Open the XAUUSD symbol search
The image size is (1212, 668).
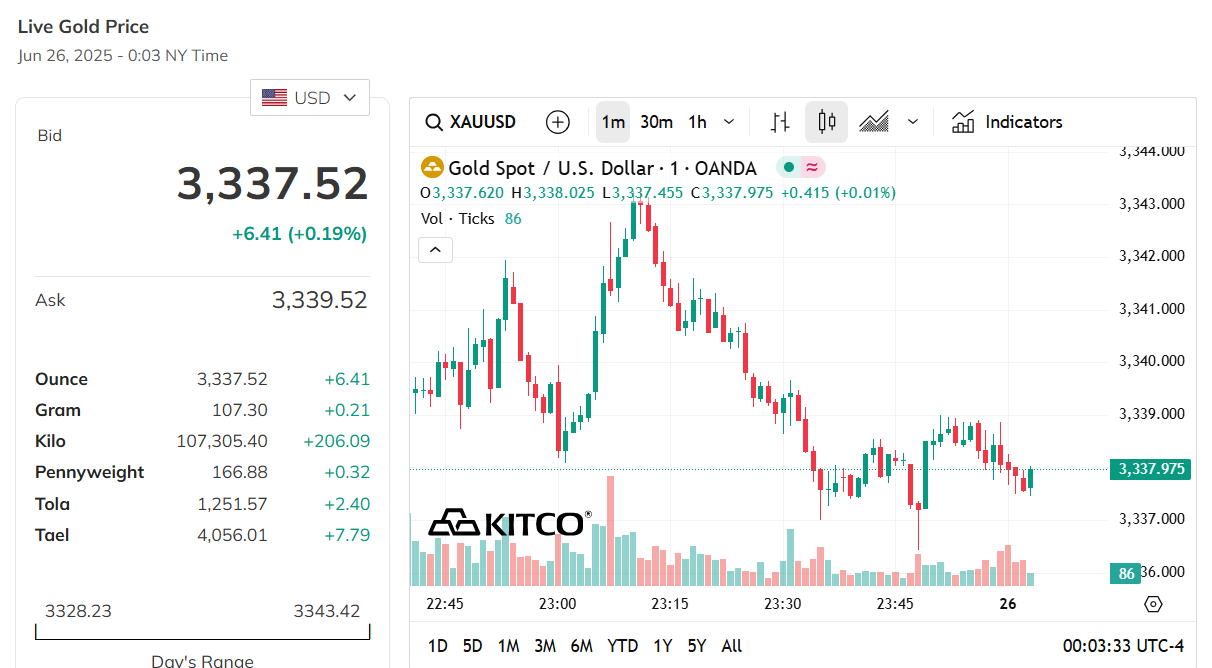click(471, 122)
